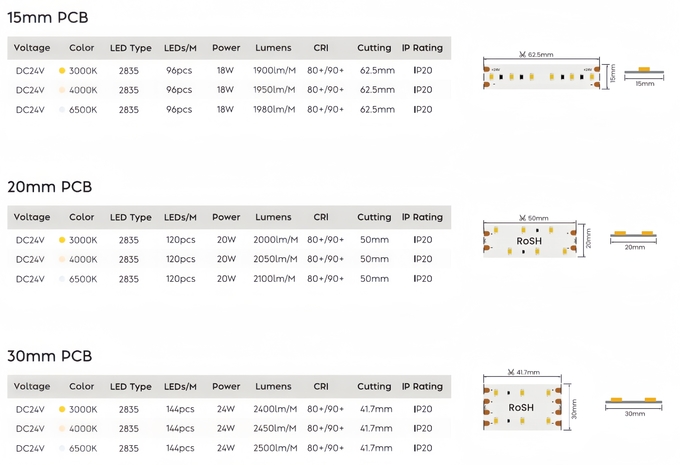Click '144pcs' in the 30mm 4000K row
This screenshot has width=680, height=465.
(180, 429)
